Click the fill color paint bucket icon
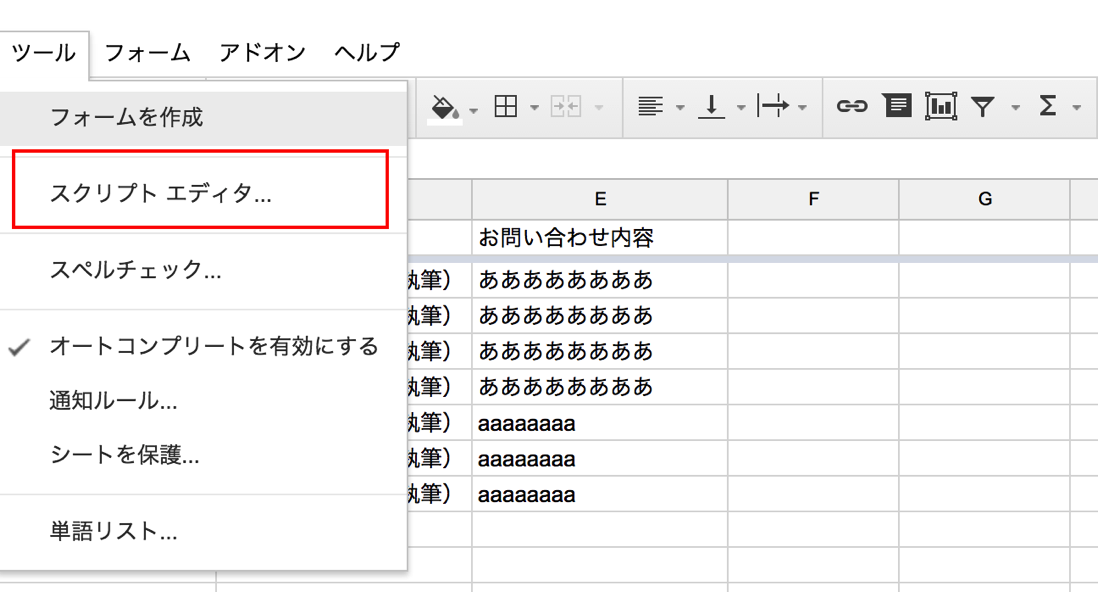 coord(445,108)
